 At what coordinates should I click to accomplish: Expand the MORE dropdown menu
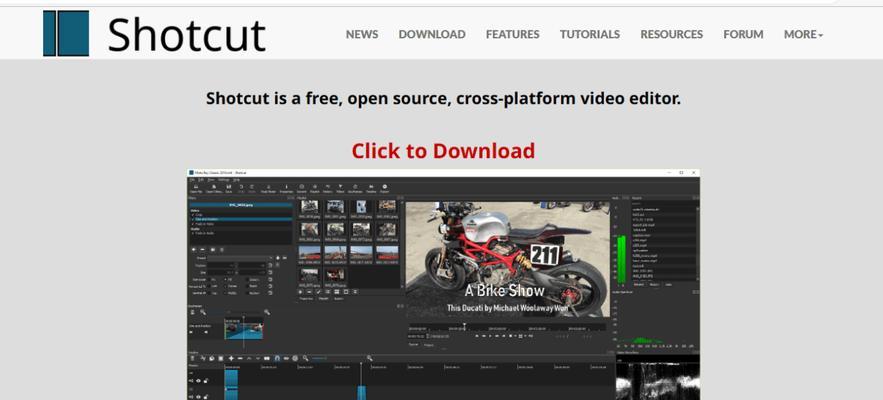[803, 34]
